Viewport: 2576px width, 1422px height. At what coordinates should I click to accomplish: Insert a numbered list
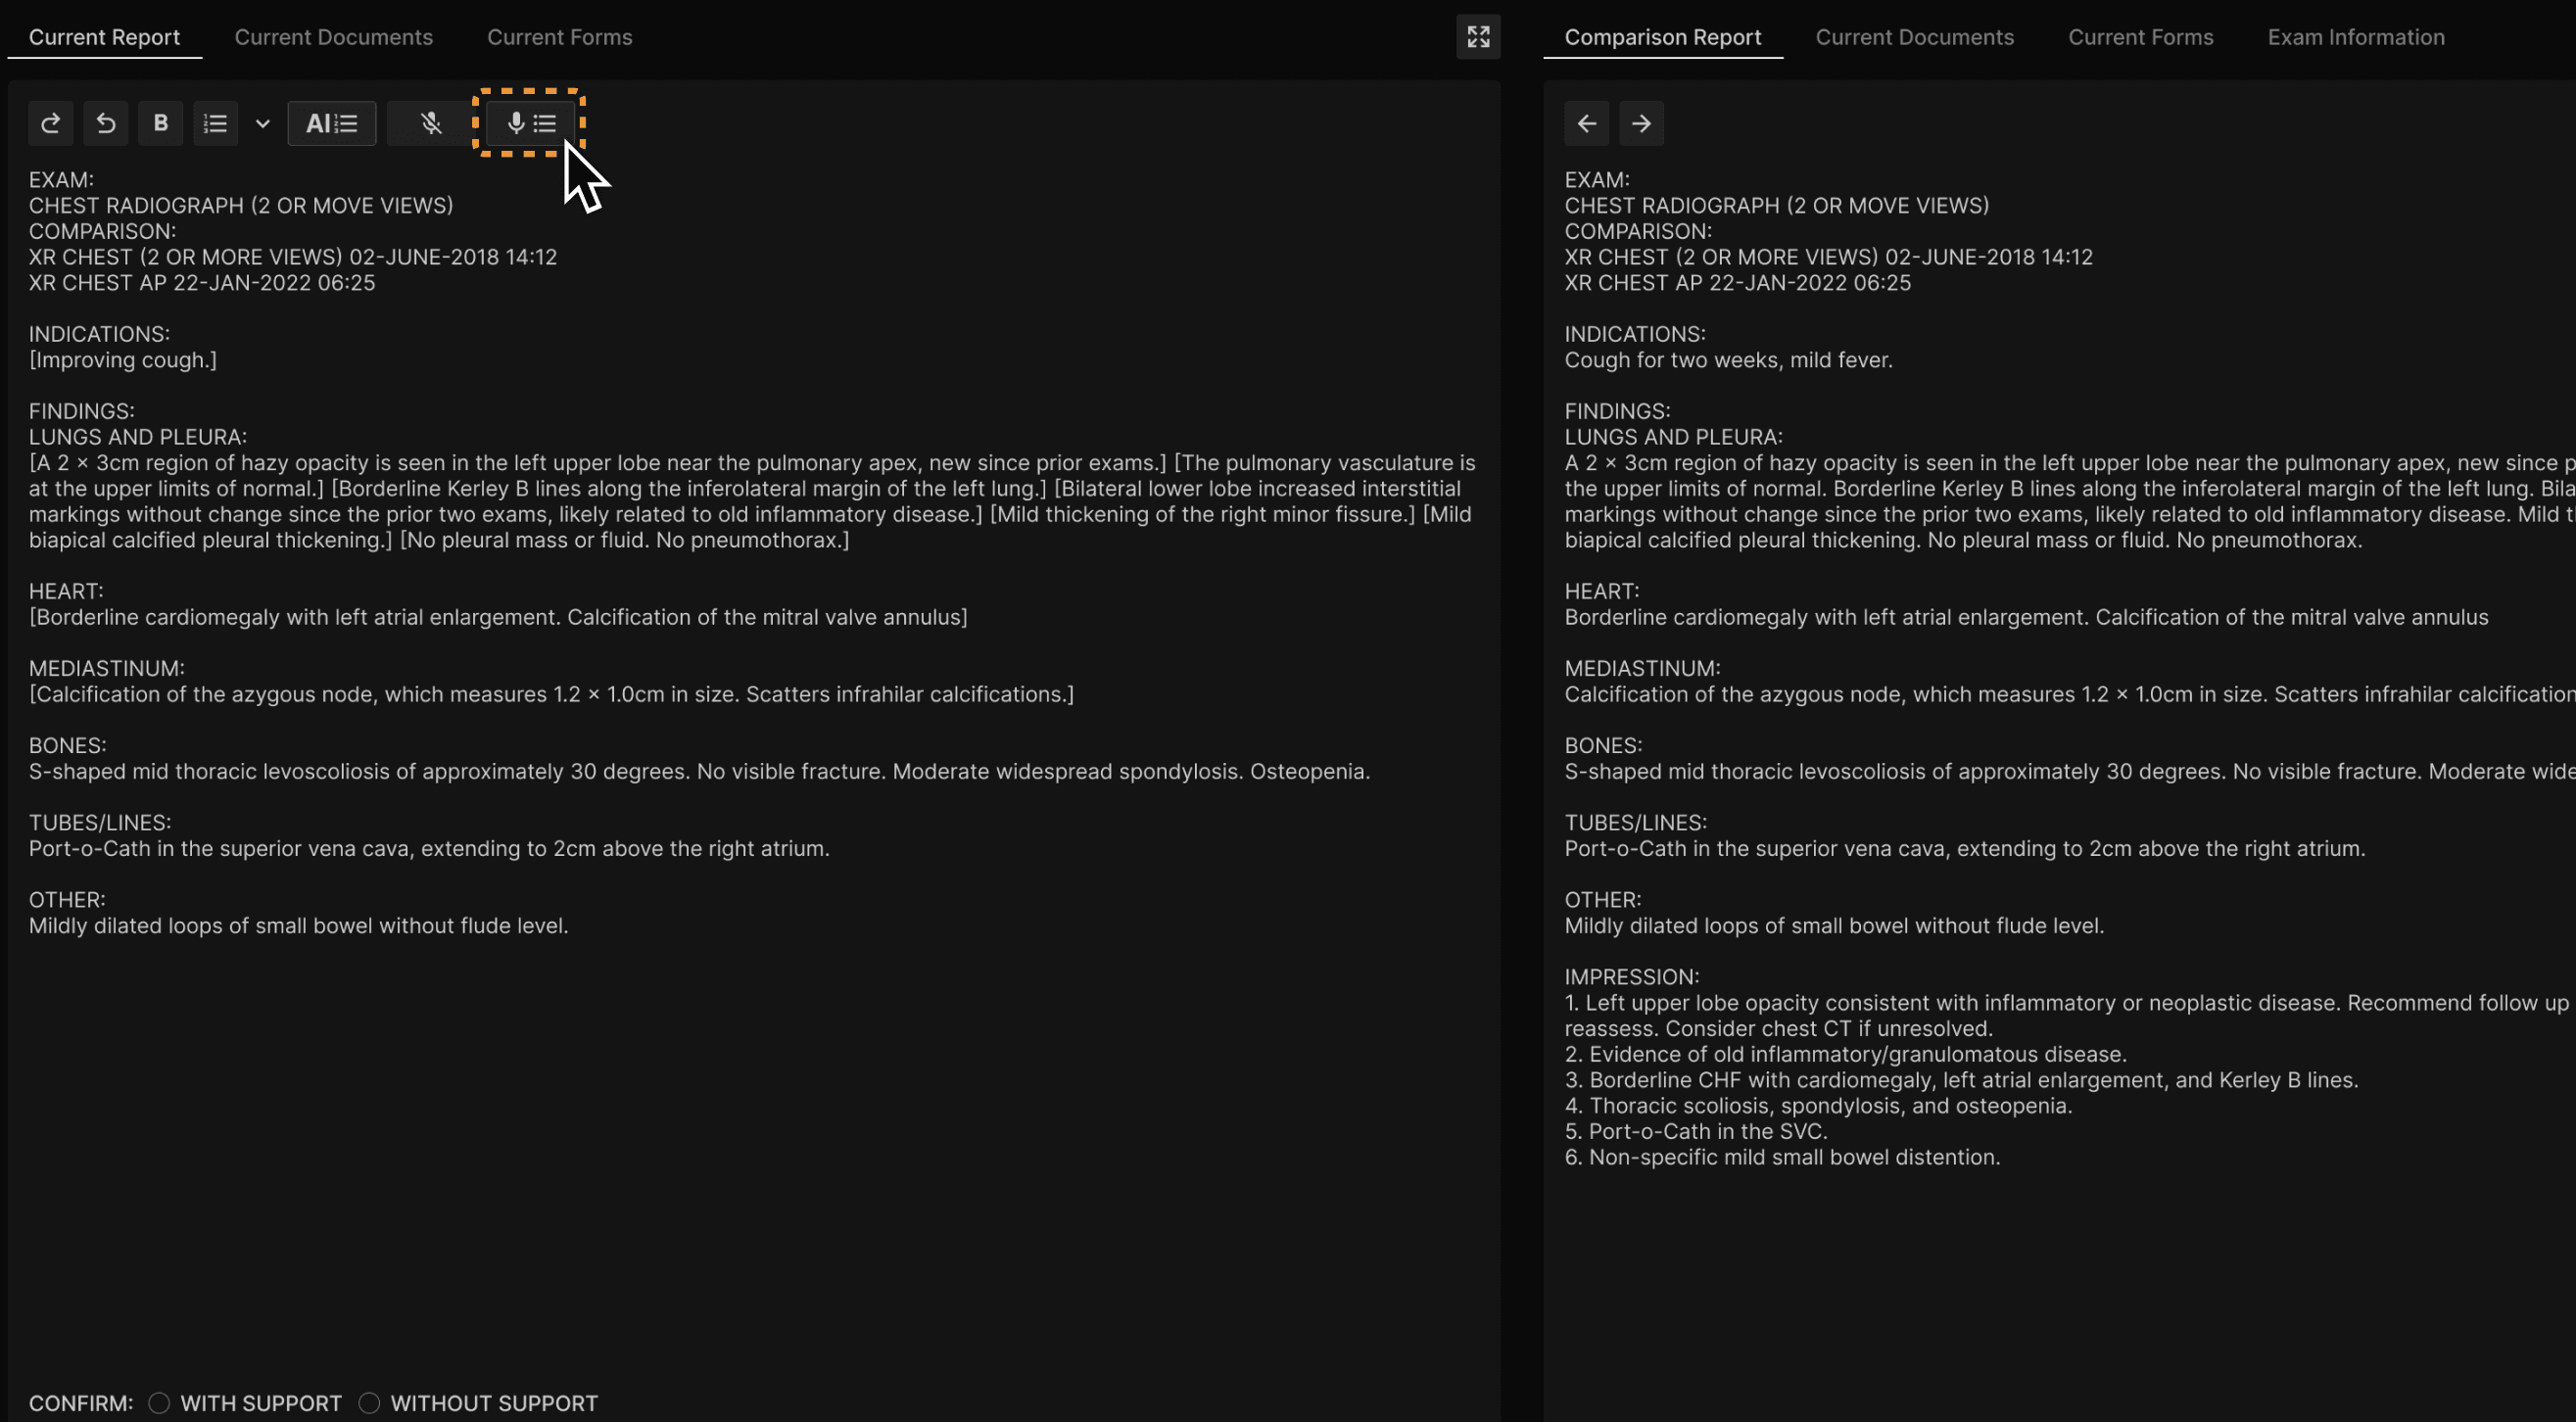215,123
